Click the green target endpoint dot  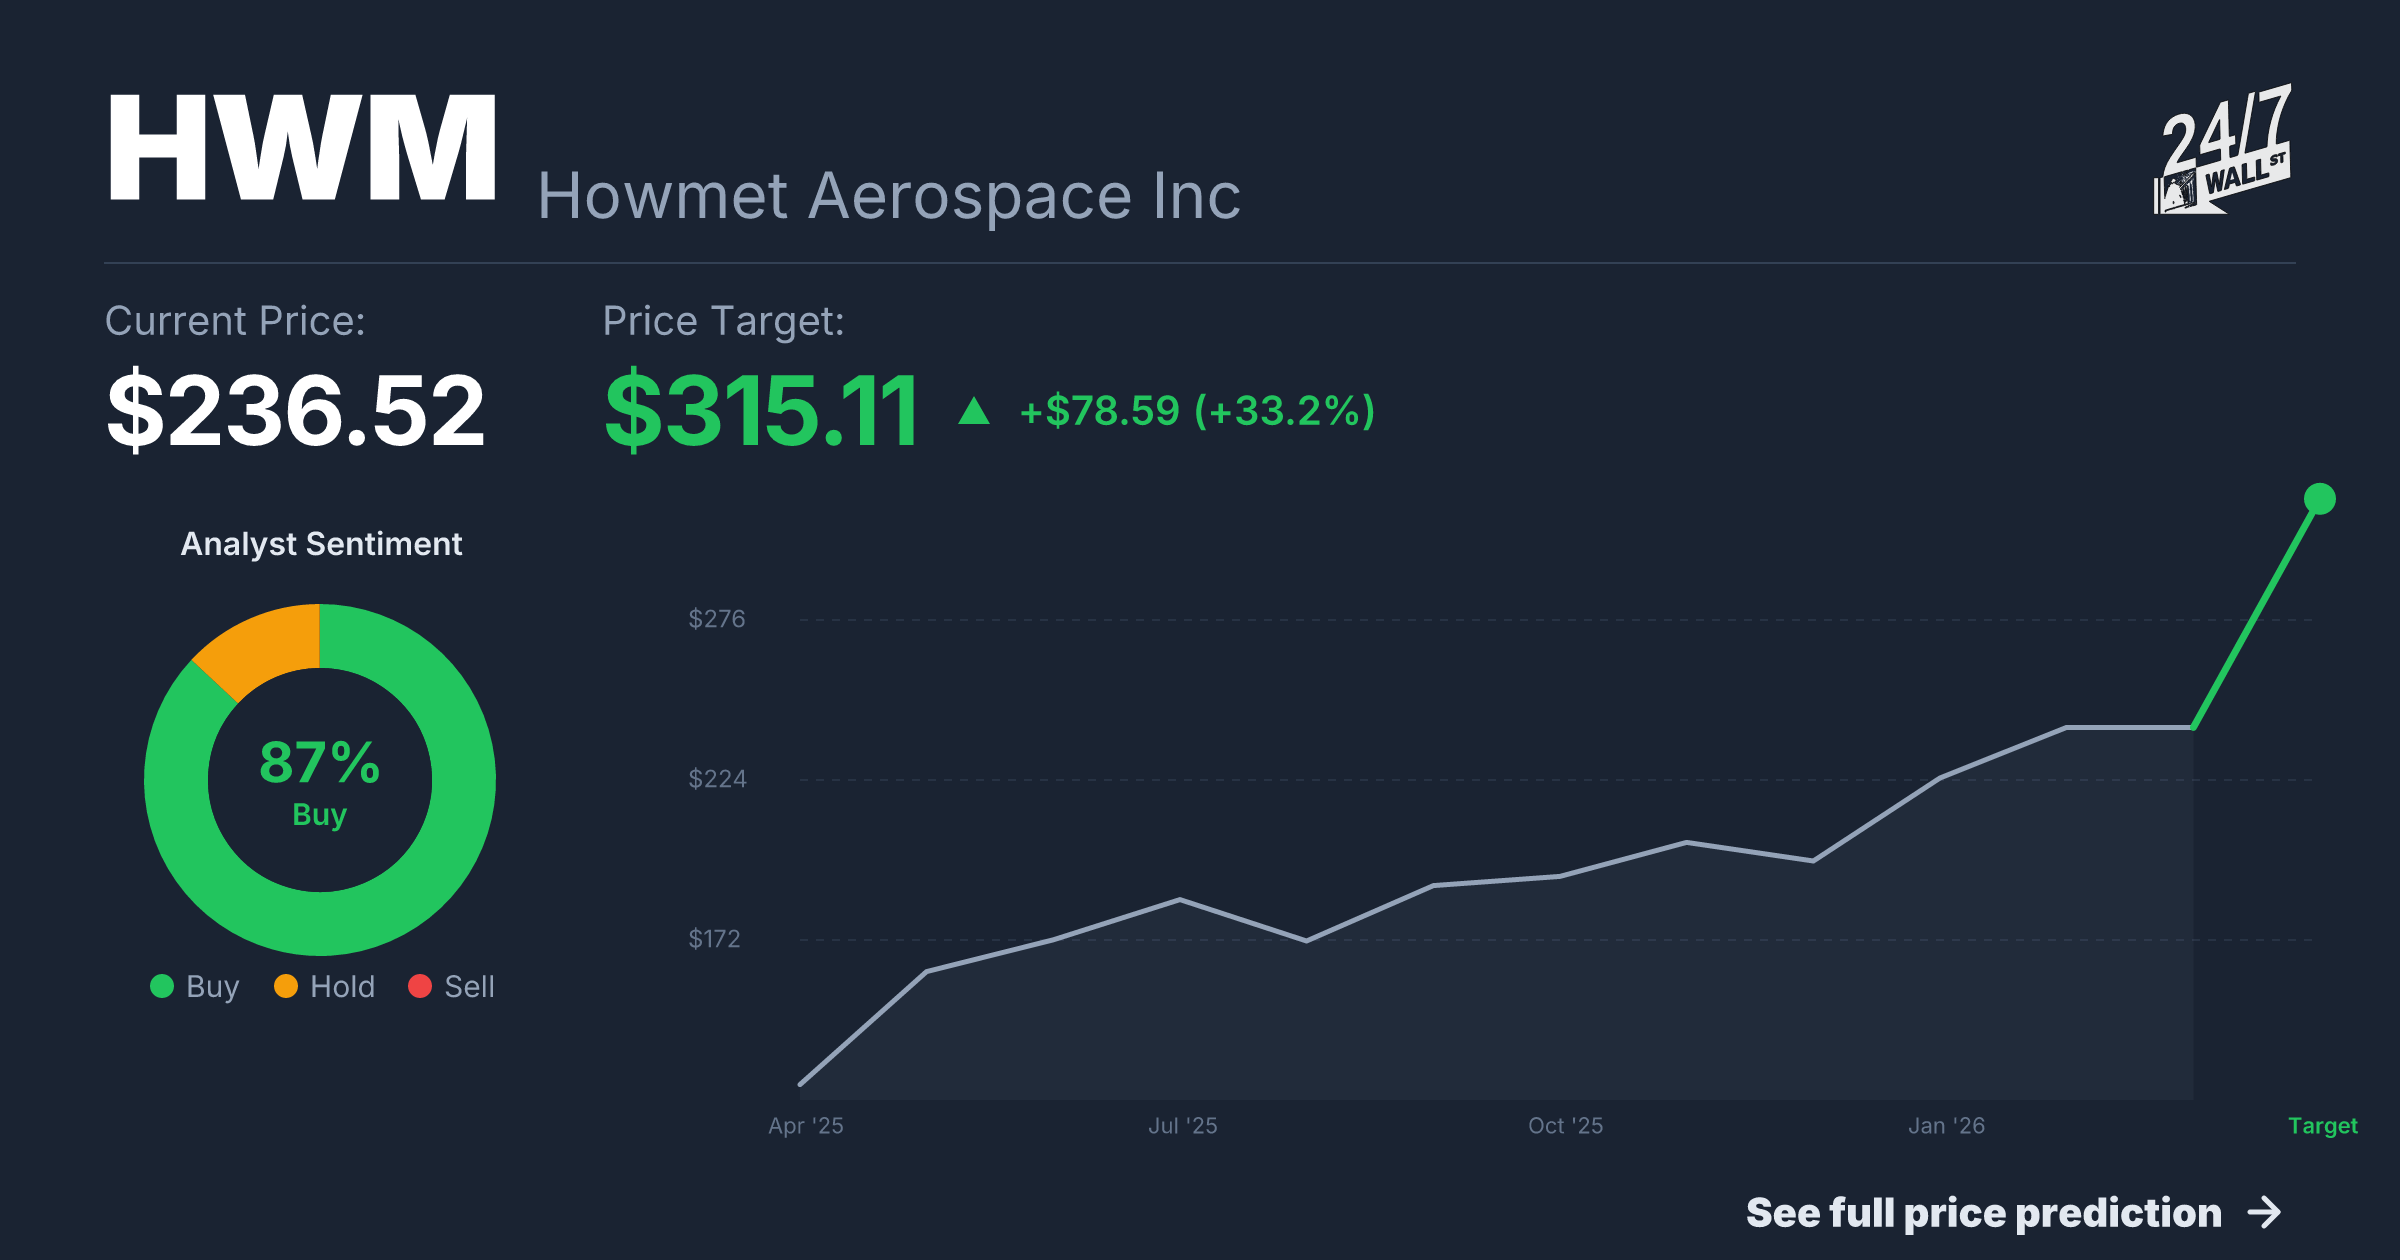tap(2319, 498)
